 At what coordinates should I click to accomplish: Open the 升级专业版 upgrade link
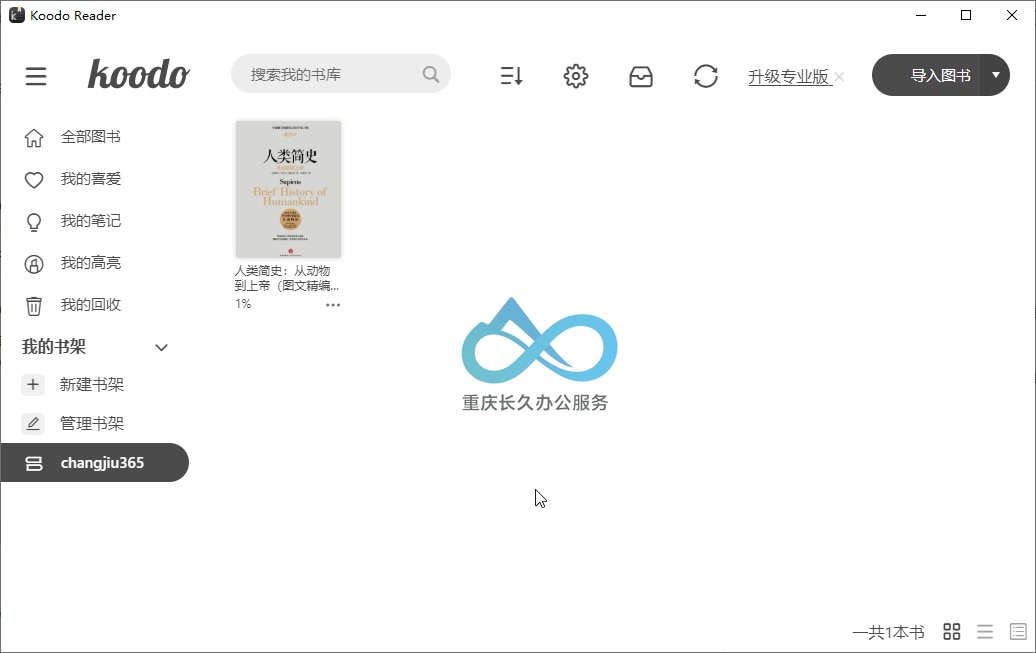pos(789,77)
